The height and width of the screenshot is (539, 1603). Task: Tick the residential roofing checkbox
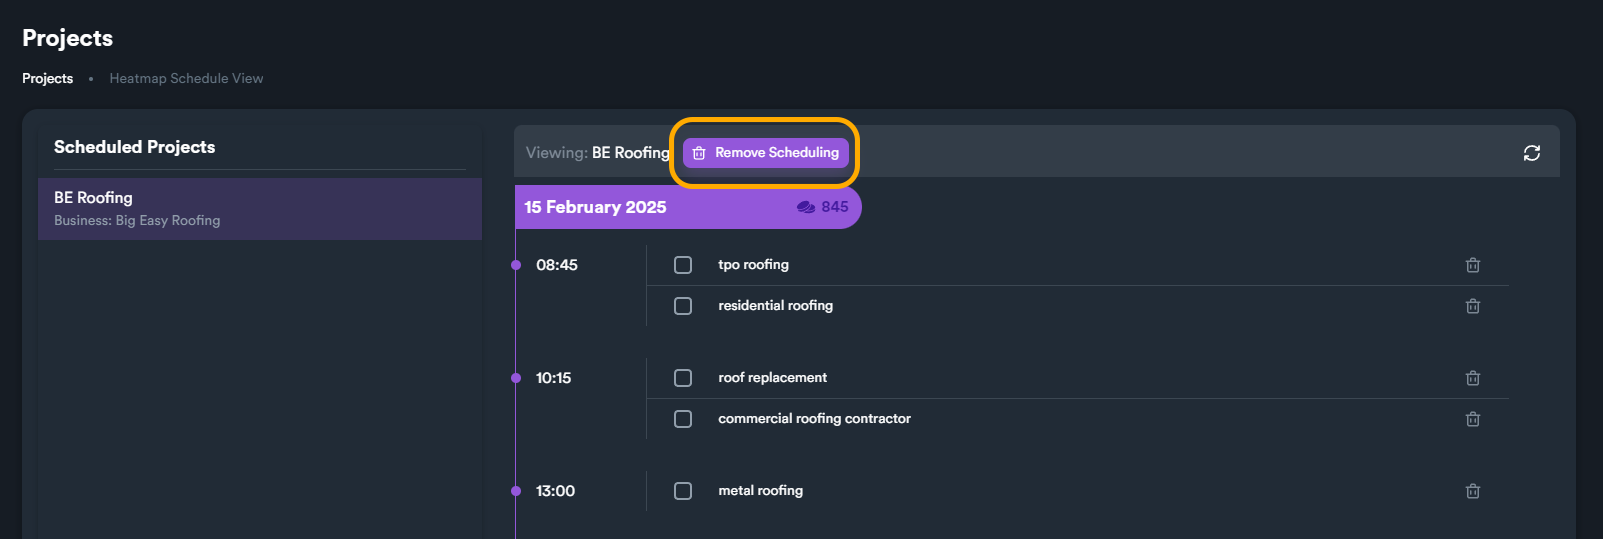point(683,306)
